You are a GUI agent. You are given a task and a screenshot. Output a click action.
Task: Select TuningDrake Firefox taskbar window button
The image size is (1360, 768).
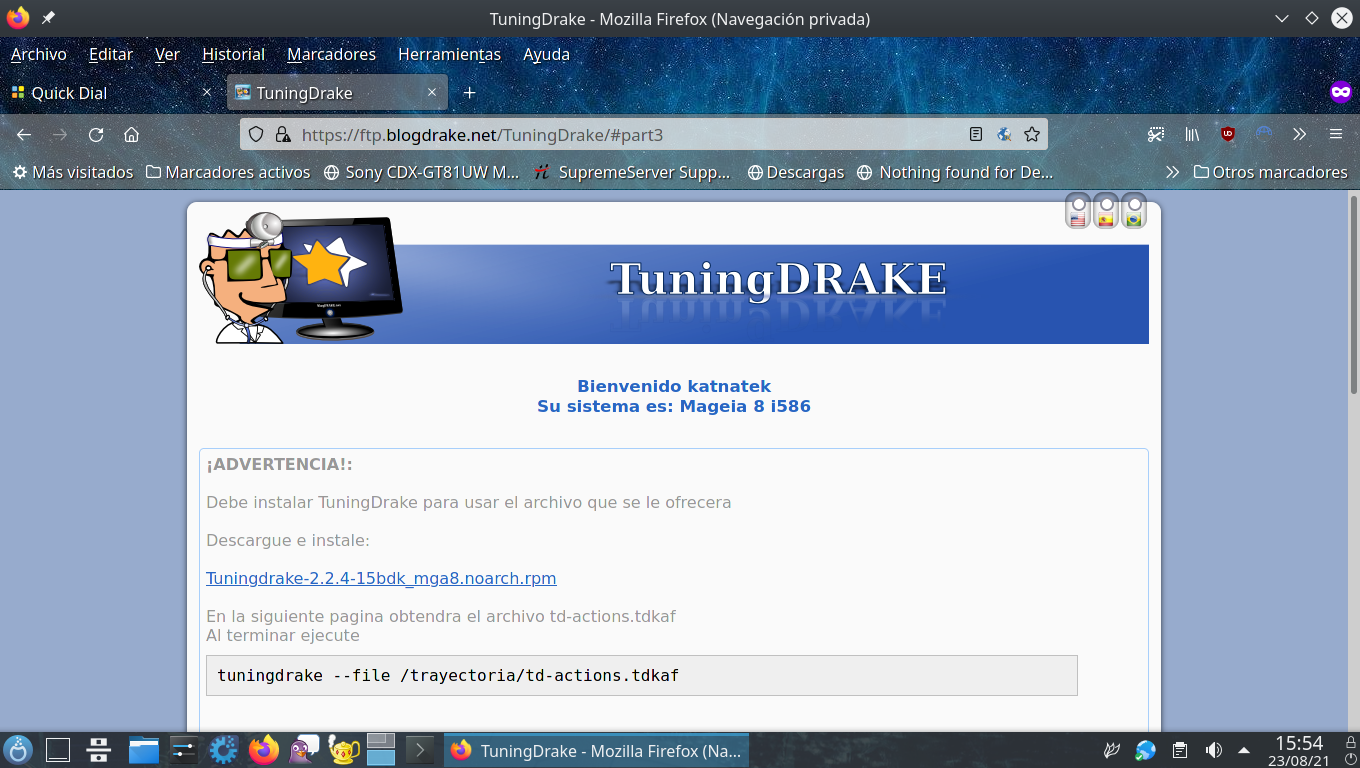pyautogui.click(x=596, y=750)
